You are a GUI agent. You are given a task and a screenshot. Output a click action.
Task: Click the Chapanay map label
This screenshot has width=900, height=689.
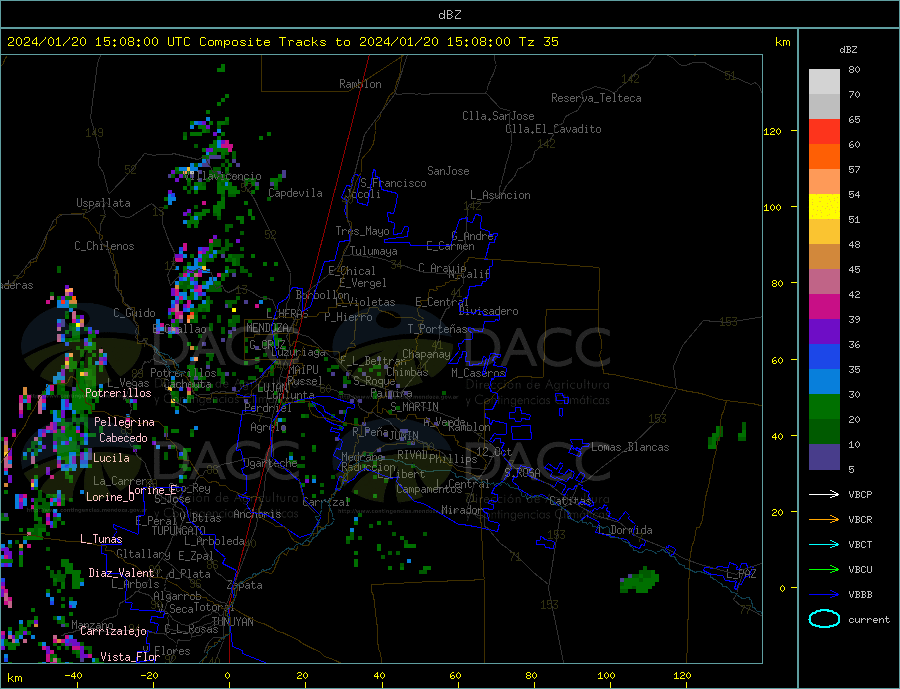(x=426, y=354)
